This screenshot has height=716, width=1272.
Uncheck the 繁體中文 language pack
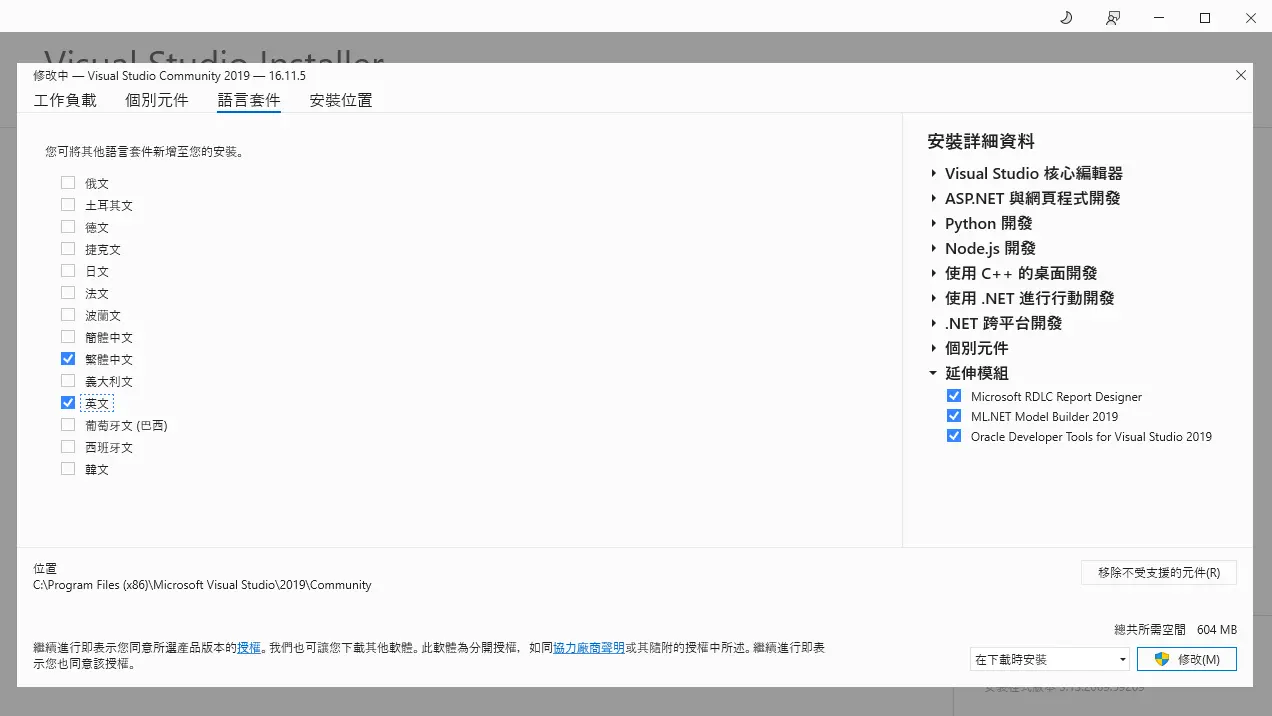(x=68, y=359)
